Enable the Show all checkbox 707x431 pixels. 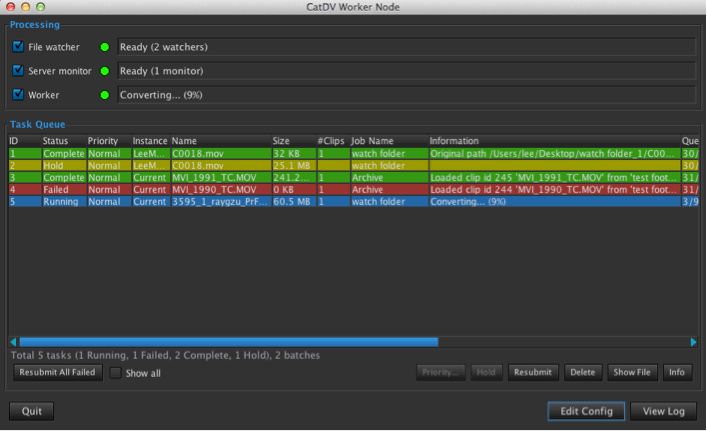(x=116, y=373)
